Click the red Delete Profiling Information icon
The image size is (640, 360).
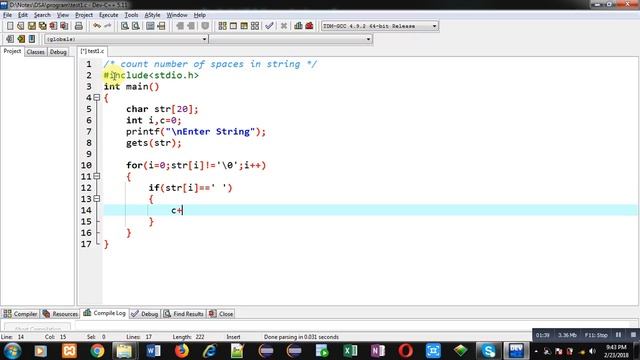pos(309,26)
